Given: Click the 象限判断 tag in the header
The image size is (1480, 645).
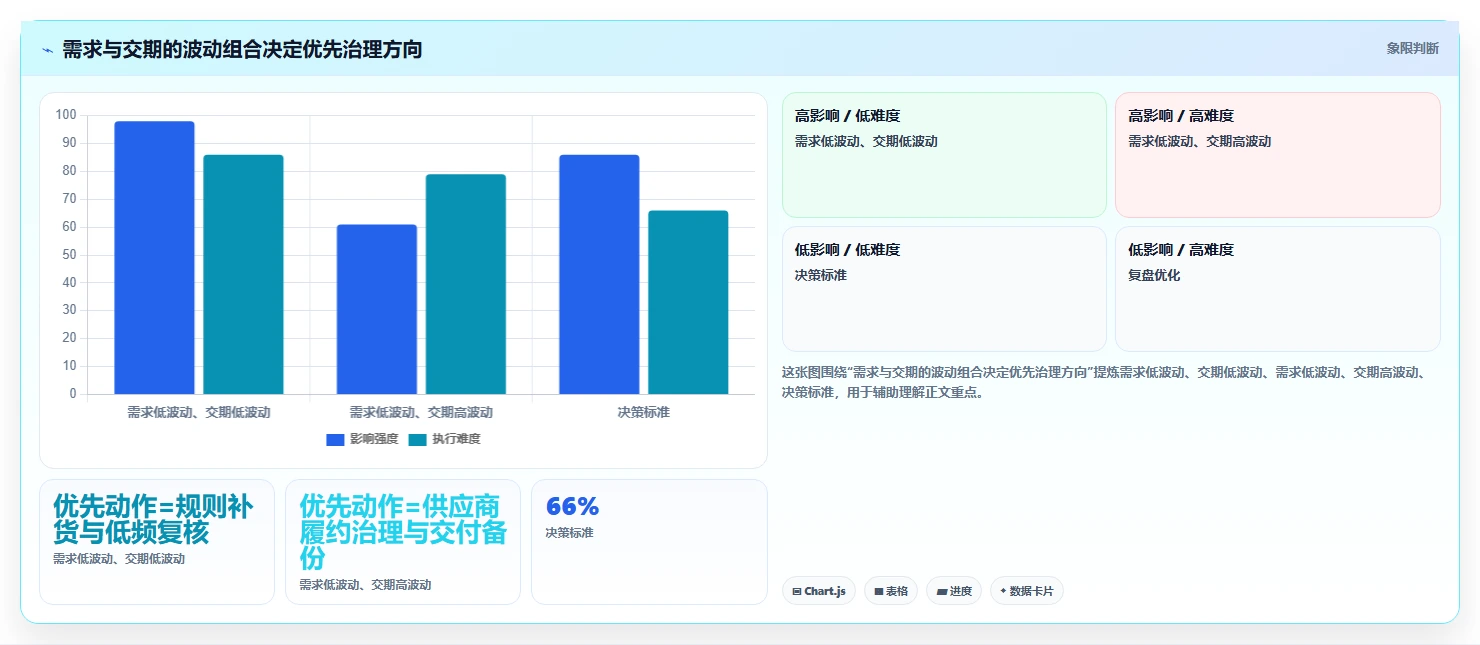Looking at the screenshot, I should coord(1412,48).
